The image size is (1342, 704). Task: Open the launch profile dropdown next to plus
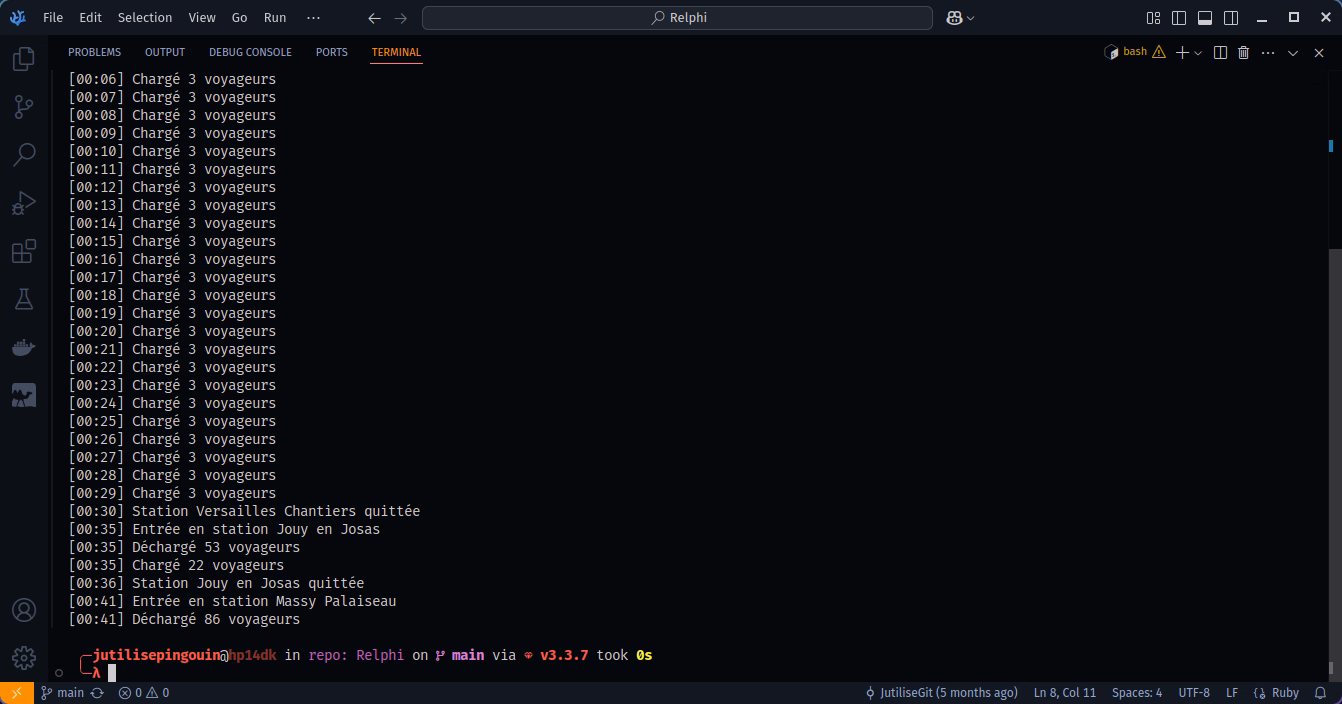(1198, 53)
